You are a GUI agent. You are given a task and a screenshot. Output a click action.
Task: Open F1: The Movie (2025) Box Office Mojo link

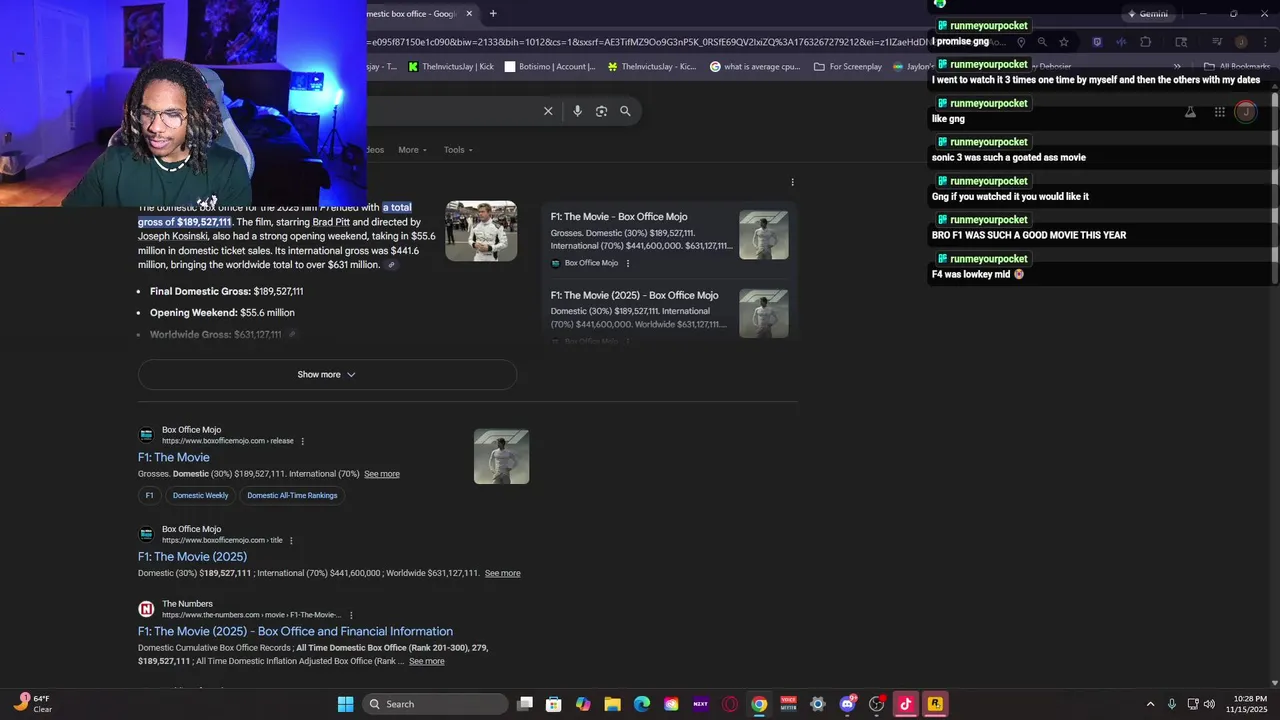coord(192,556)
